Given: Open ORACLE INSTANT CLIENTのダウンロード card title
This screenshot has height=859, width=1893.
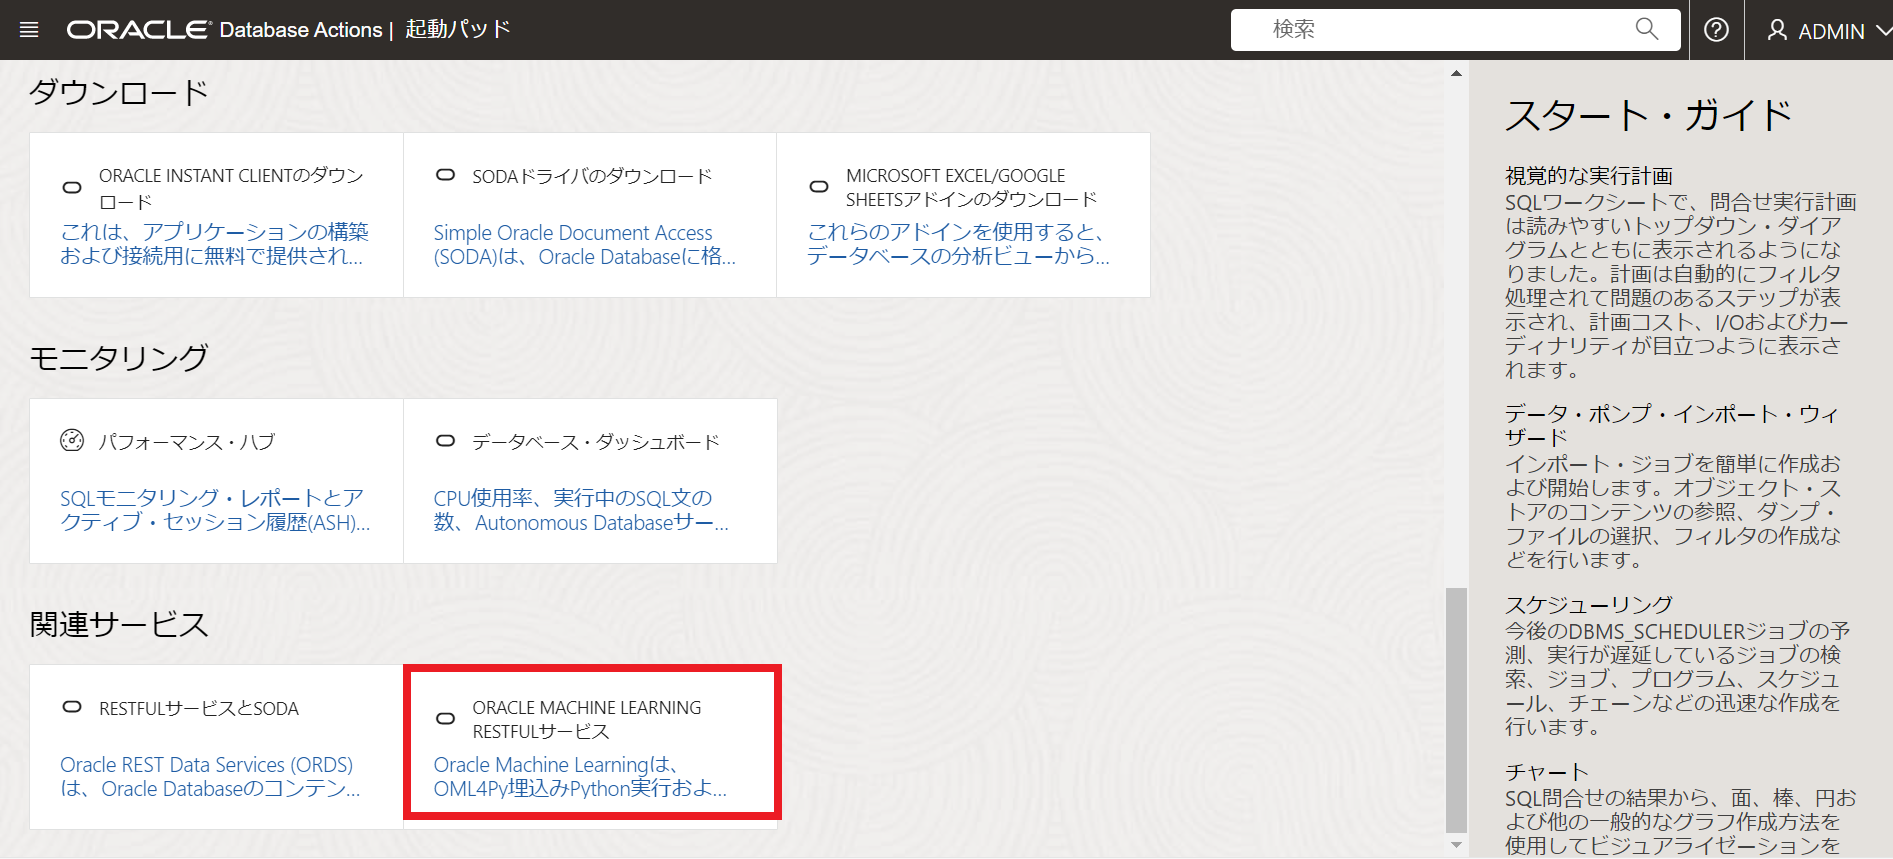Looking at the screenshot, I should (x=231, y=188).
